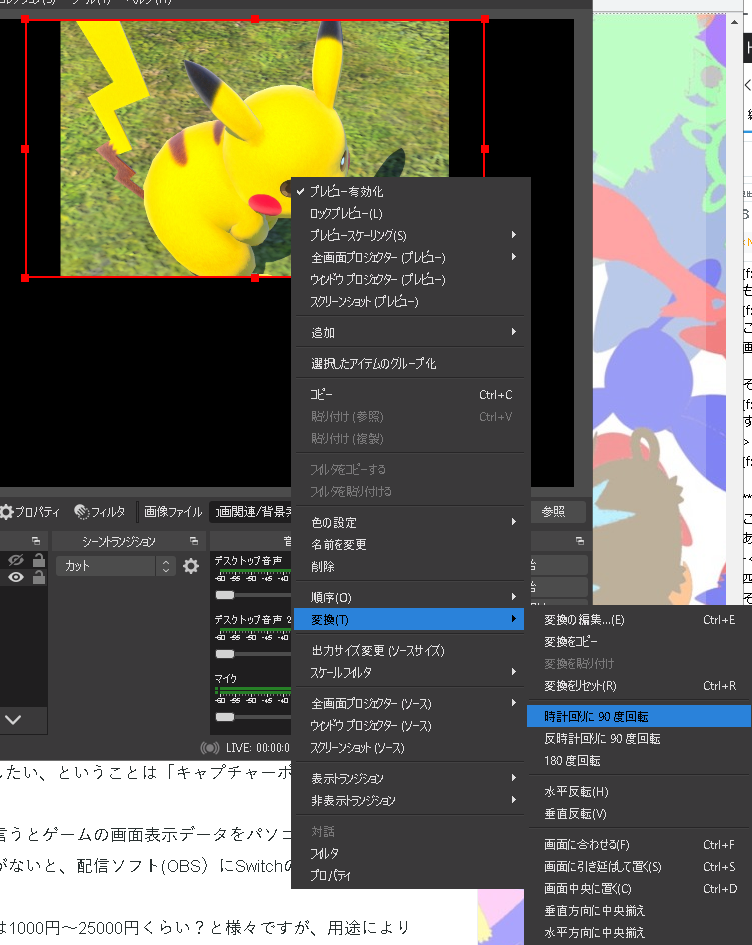Click the LIVE broadcast status icon
The width and height of the screenshot is (752, 945).
click(x=210, y=748)
